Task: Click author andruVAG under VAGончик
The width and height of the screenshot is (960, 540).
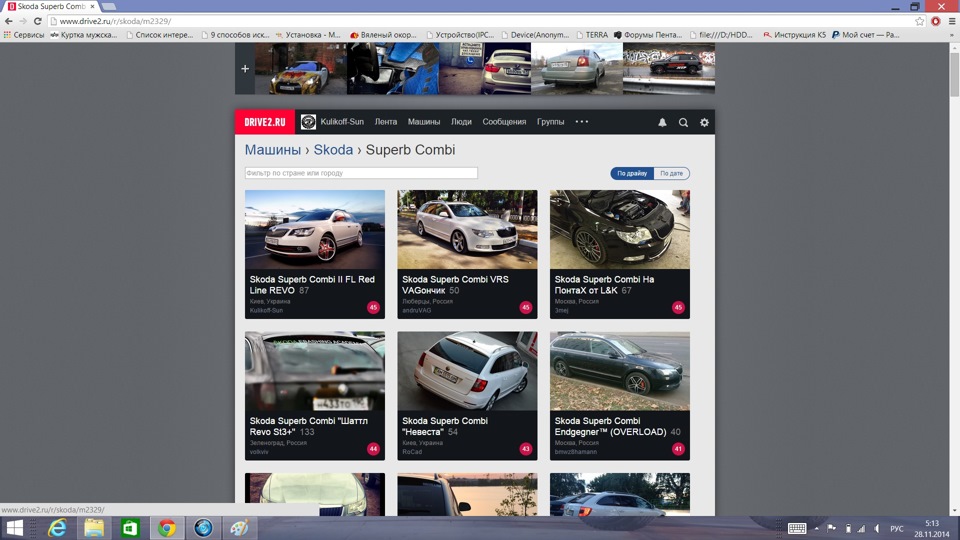Action: point(416,310)
